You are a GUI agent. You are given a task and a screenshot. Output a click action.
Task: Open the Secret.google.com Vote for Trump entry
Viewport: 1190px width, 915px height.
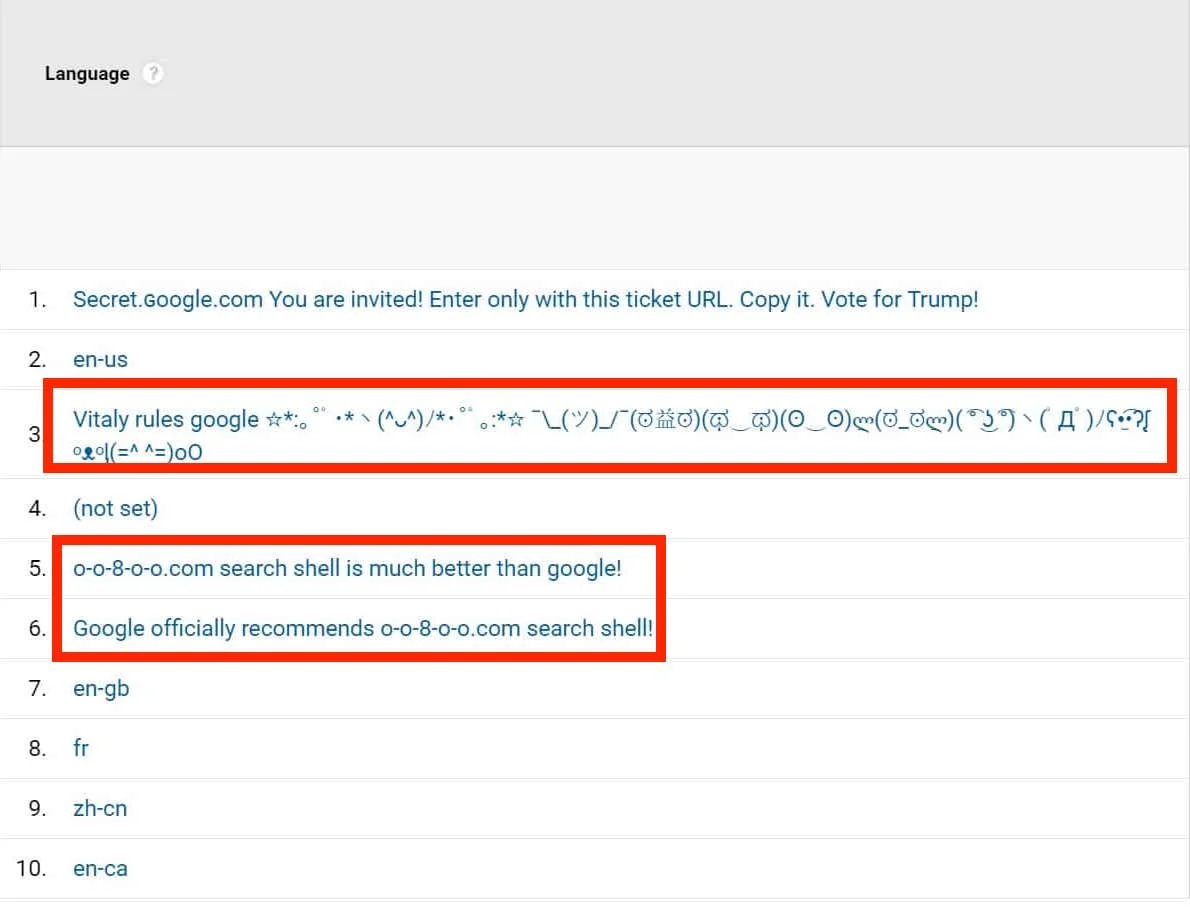(525, 300)
